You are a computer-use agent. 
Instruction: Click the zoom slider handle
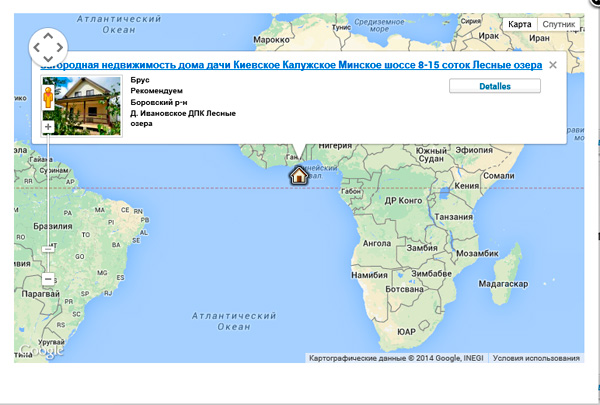pyautogui.click(x=48, y=248)
